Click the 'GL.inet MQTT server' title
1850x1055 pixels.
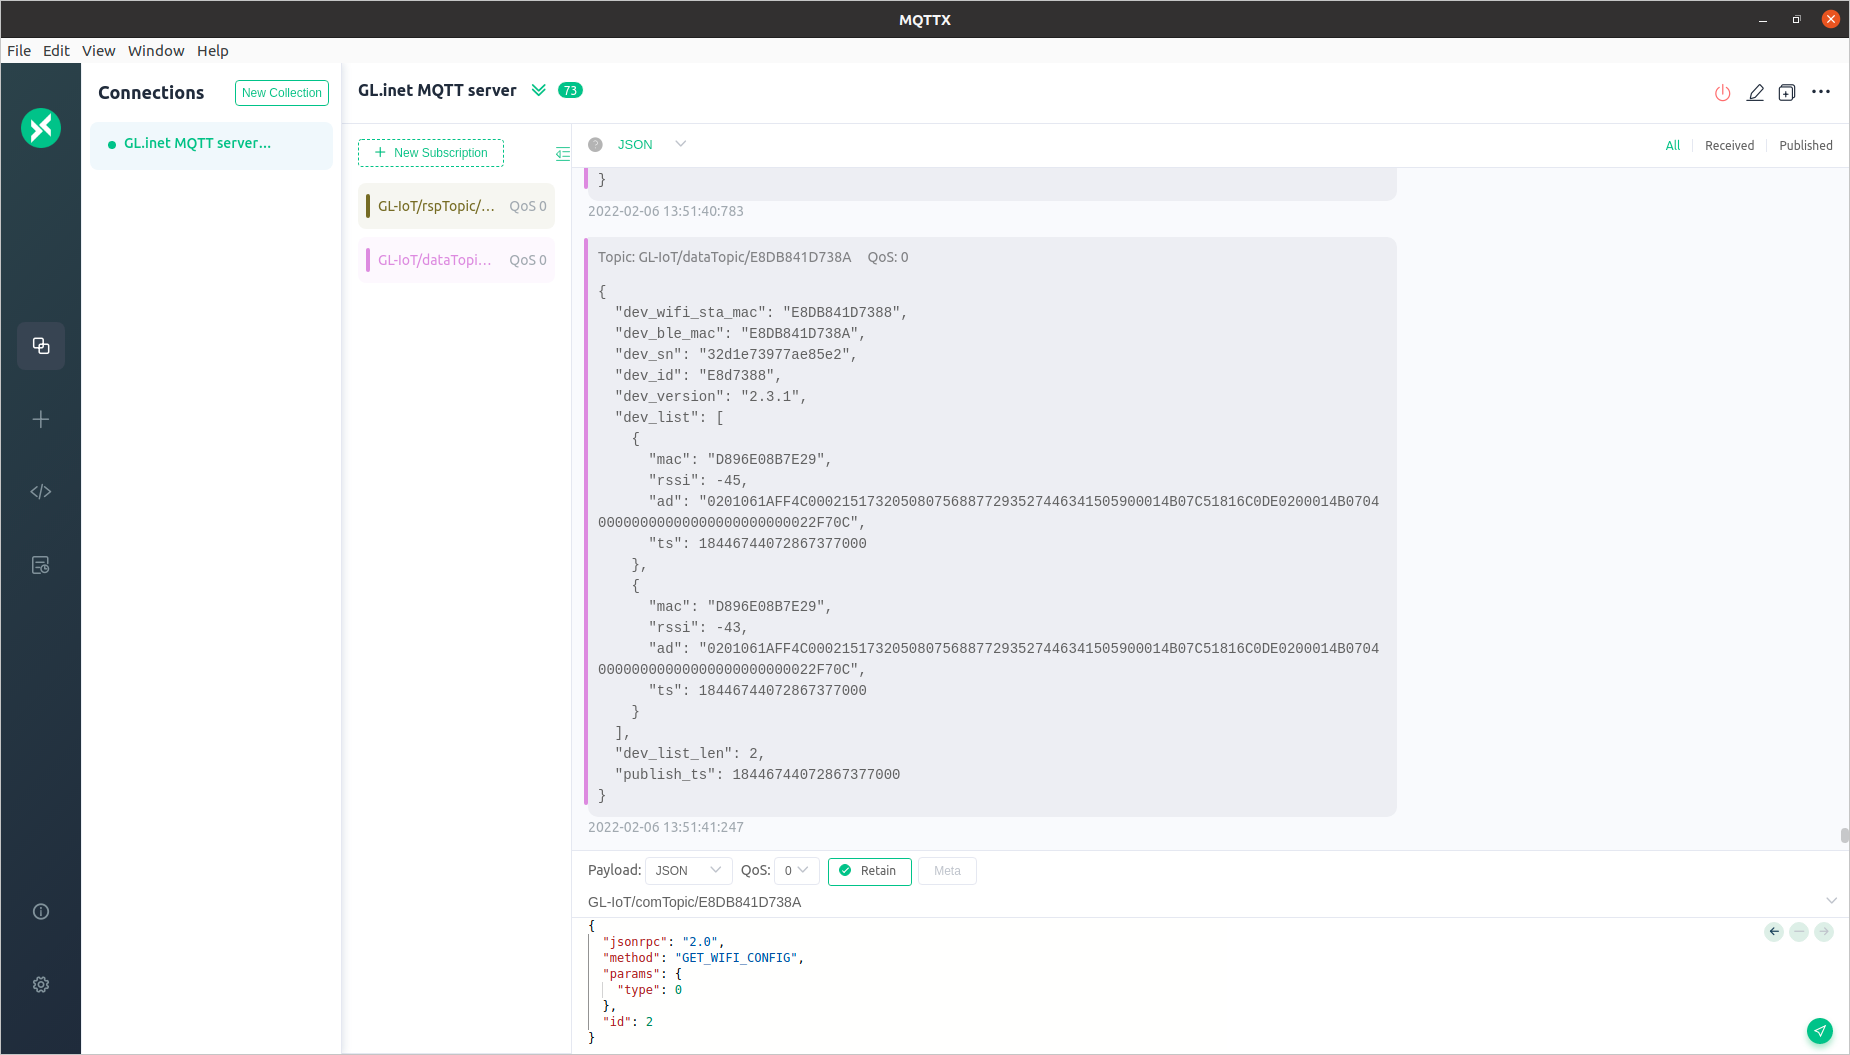click(x=437, y=90)
